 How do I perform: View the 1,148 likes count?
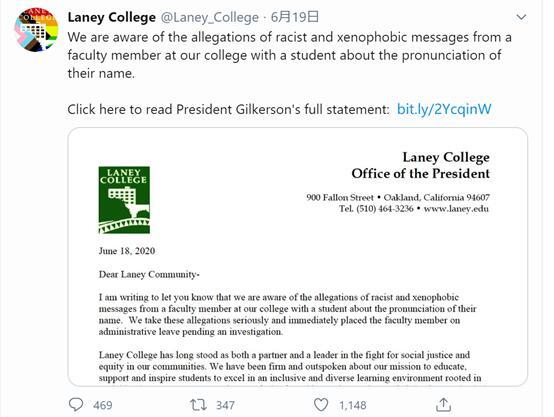353,405
